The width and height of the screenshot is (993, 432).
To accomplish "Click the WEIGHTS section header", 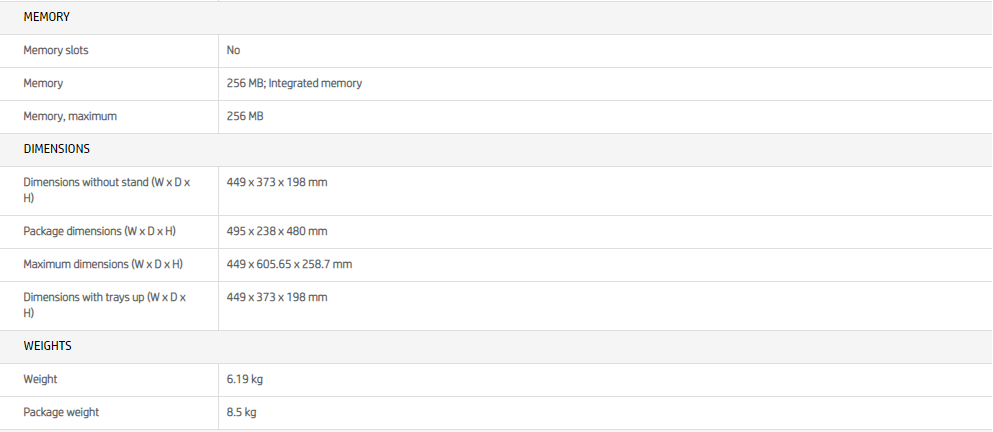I will click(x=47, y=346).
